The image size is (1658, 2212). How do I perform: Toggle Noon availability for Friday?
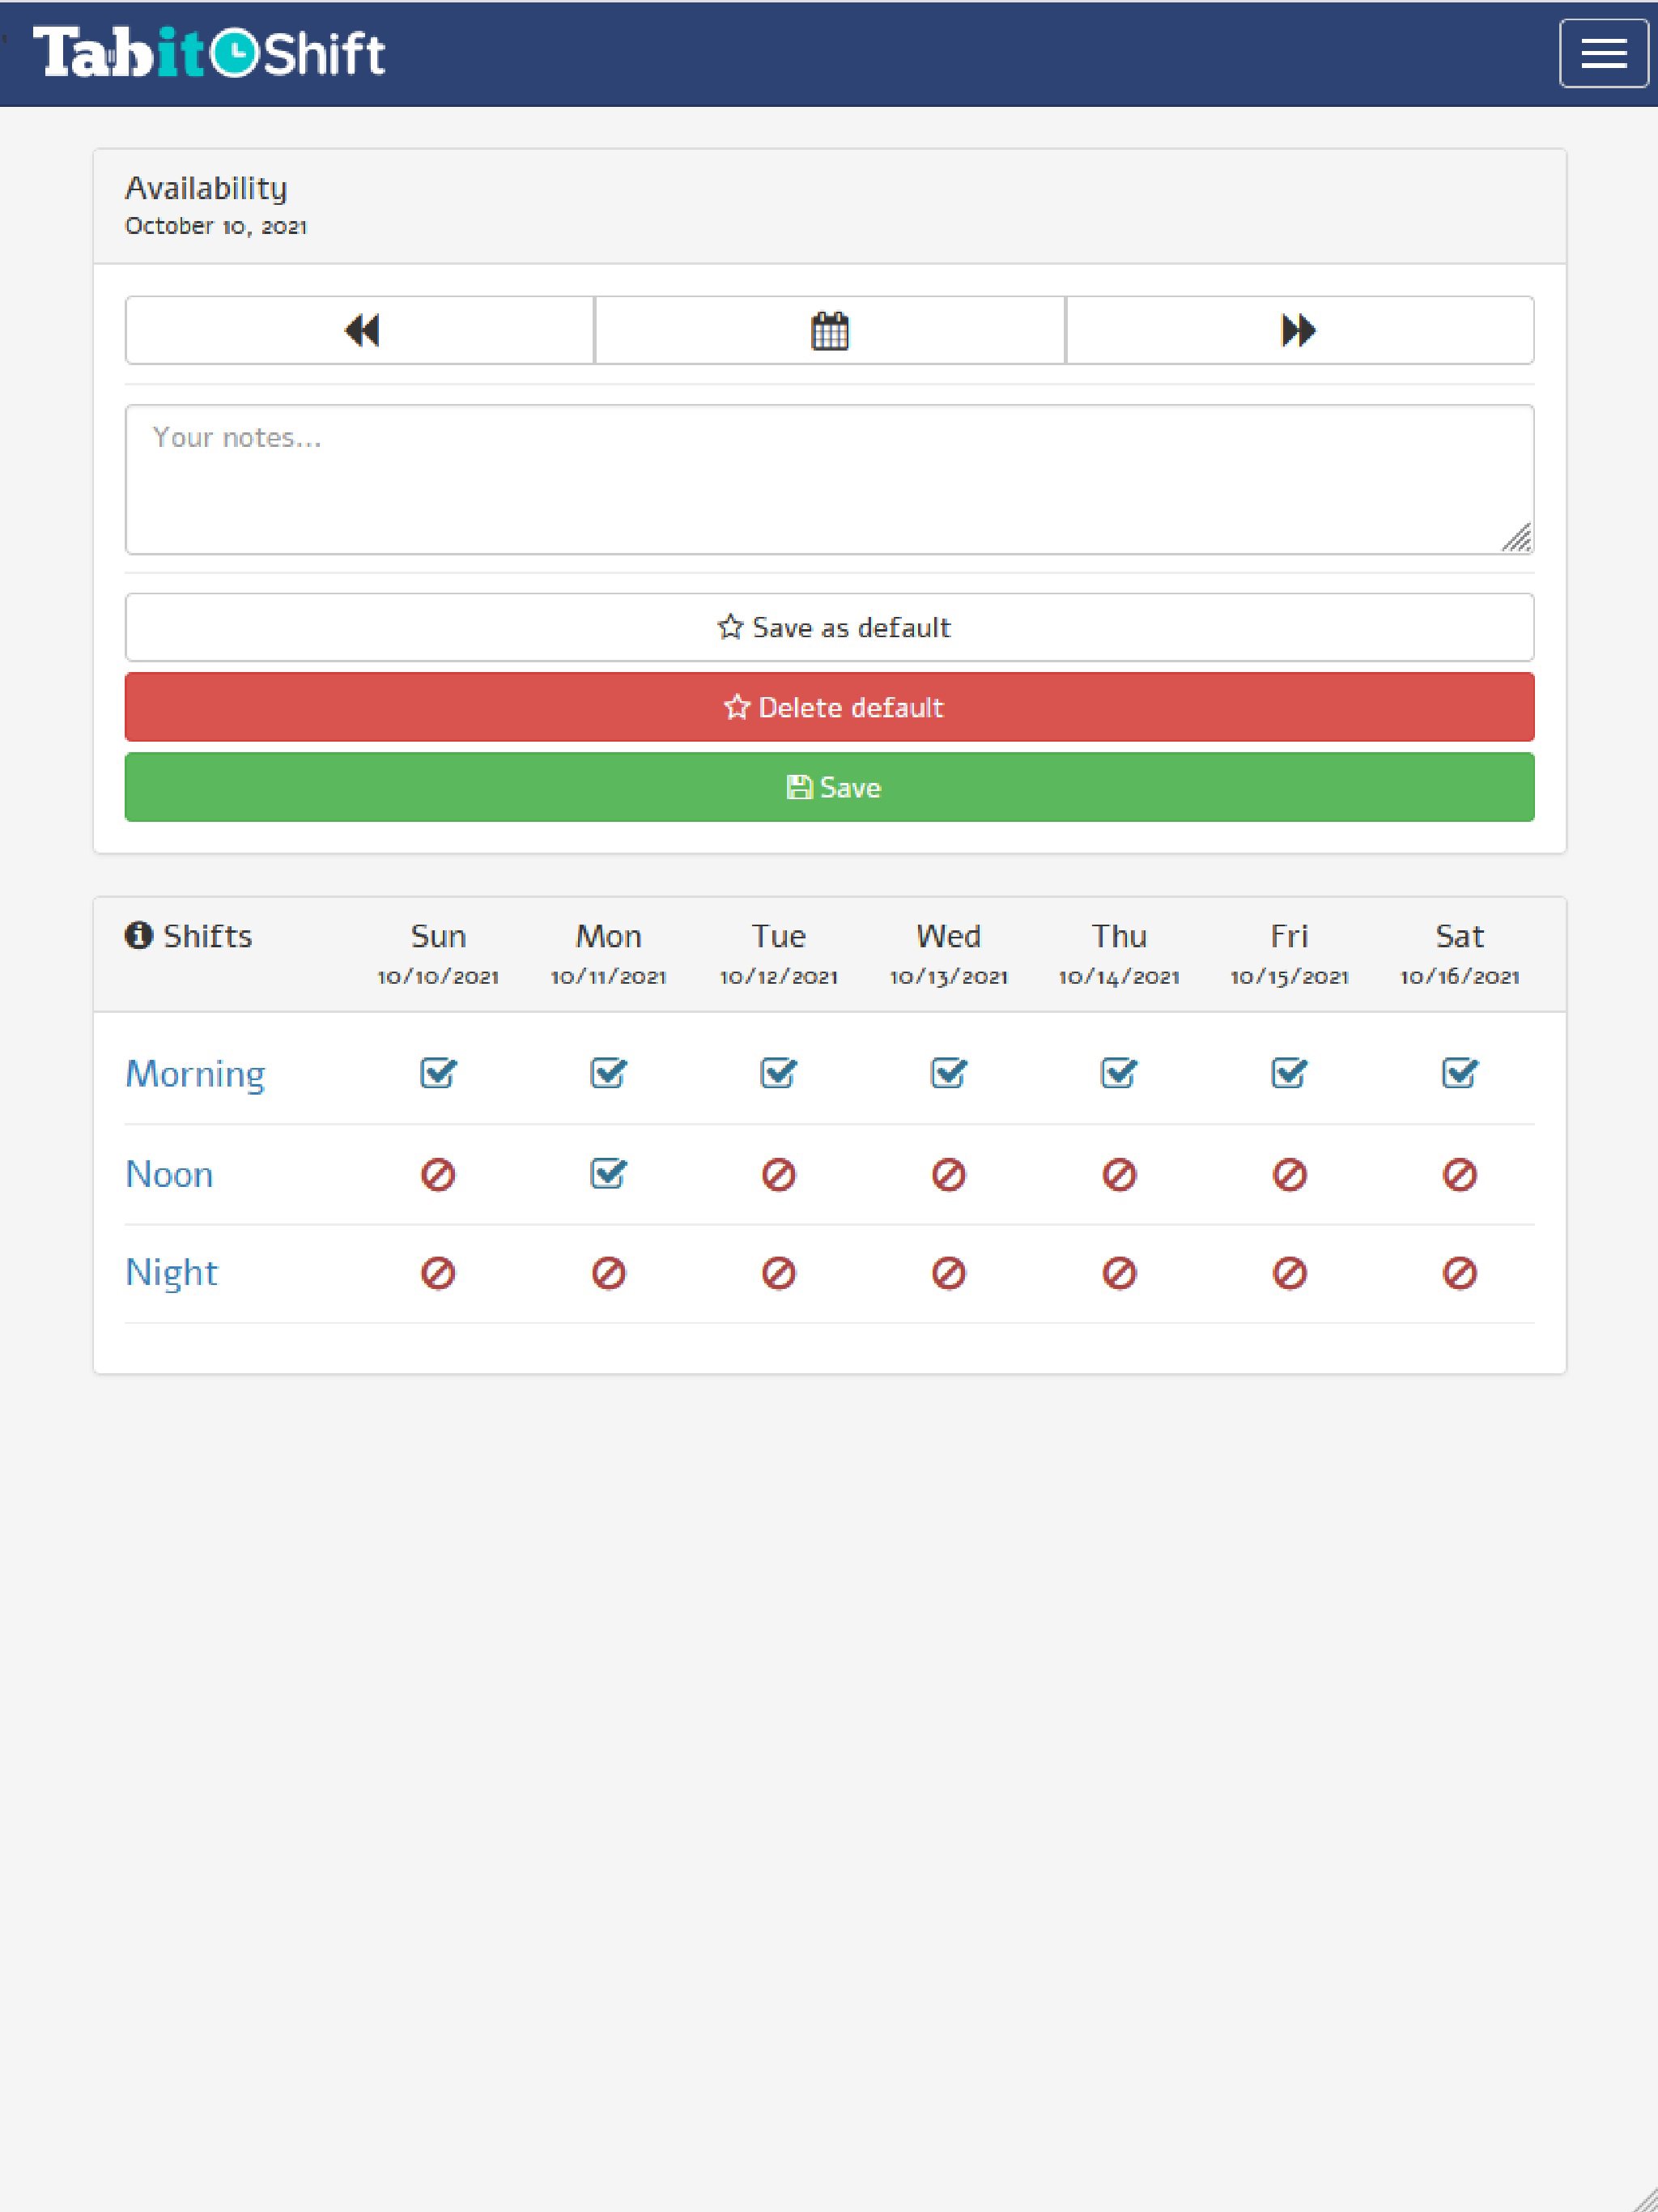pos(1288,1174)
